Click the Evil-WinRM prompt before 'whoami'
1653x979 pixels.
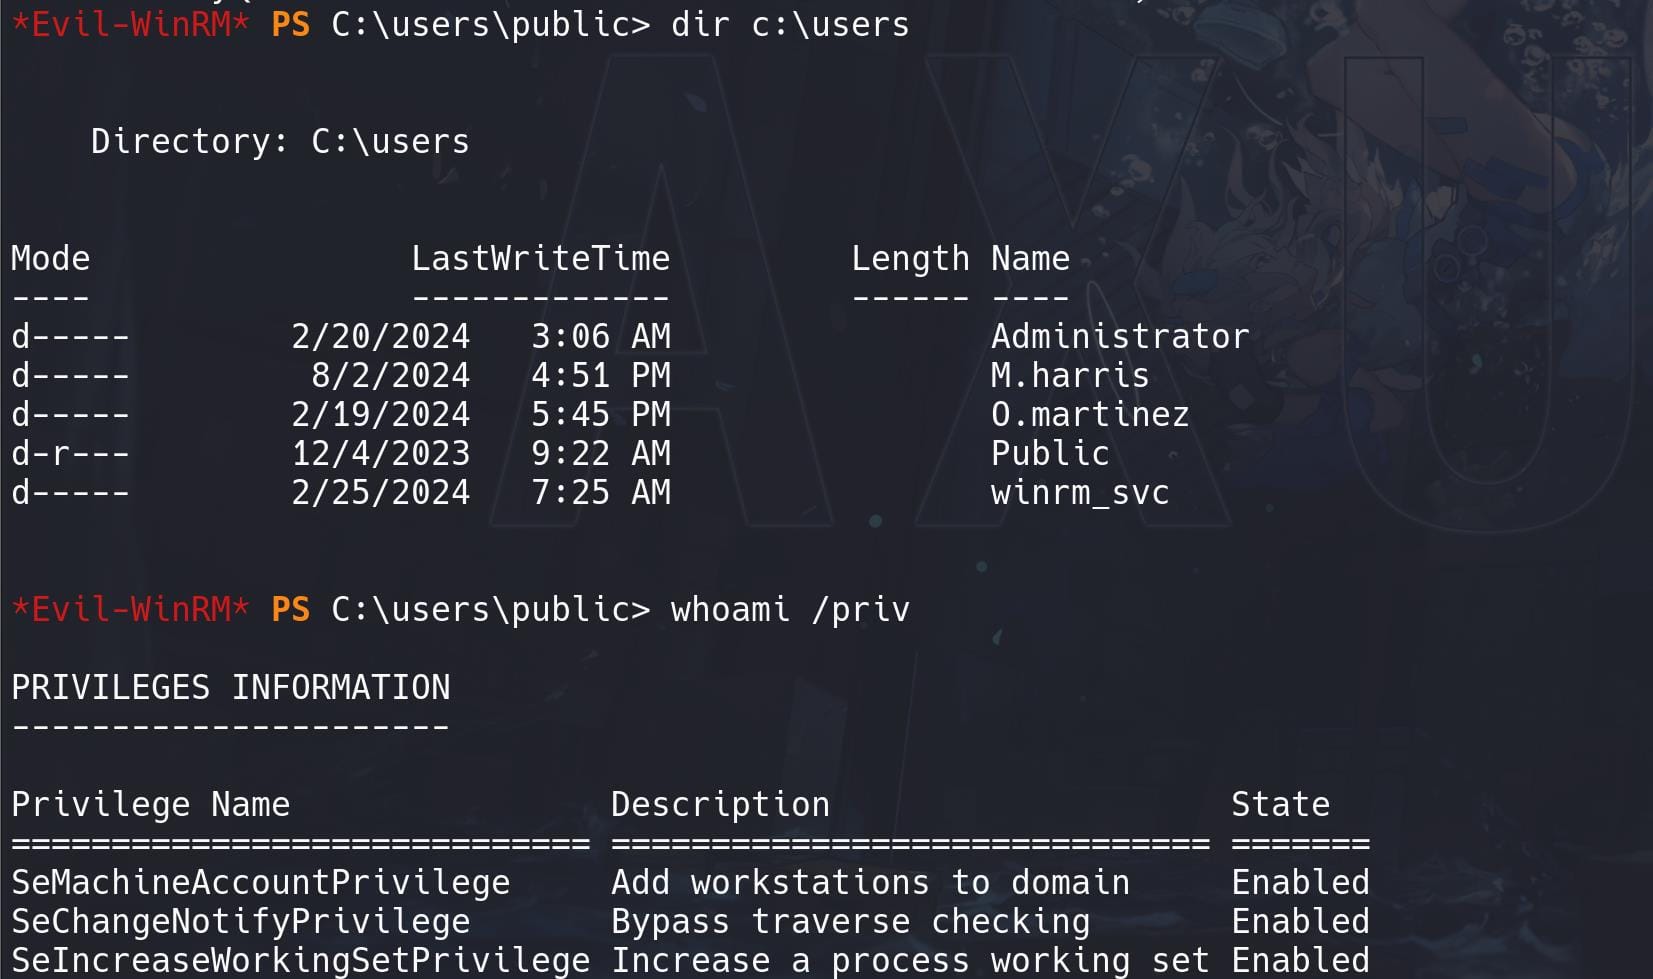point(130,609)
